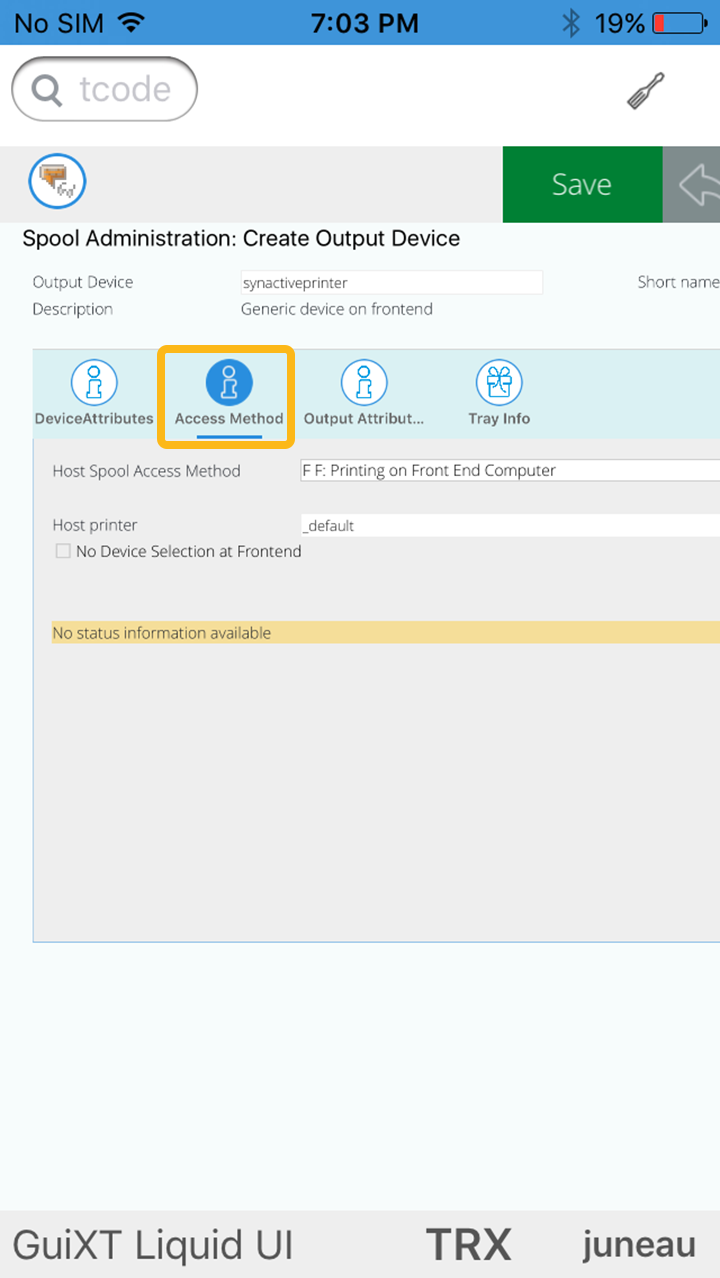Tap the TRX label in bottom bar
The image size is (720, 1278).
pos(468,1245)
